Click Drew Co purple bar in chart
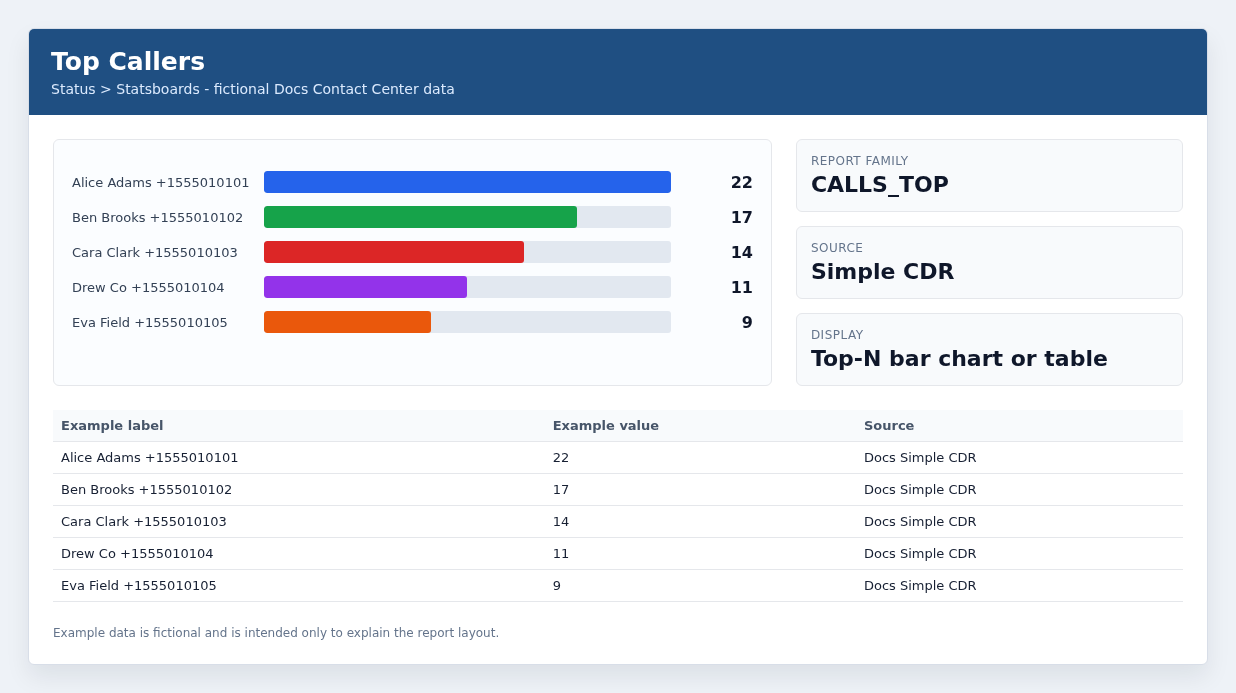 [365, 287]
